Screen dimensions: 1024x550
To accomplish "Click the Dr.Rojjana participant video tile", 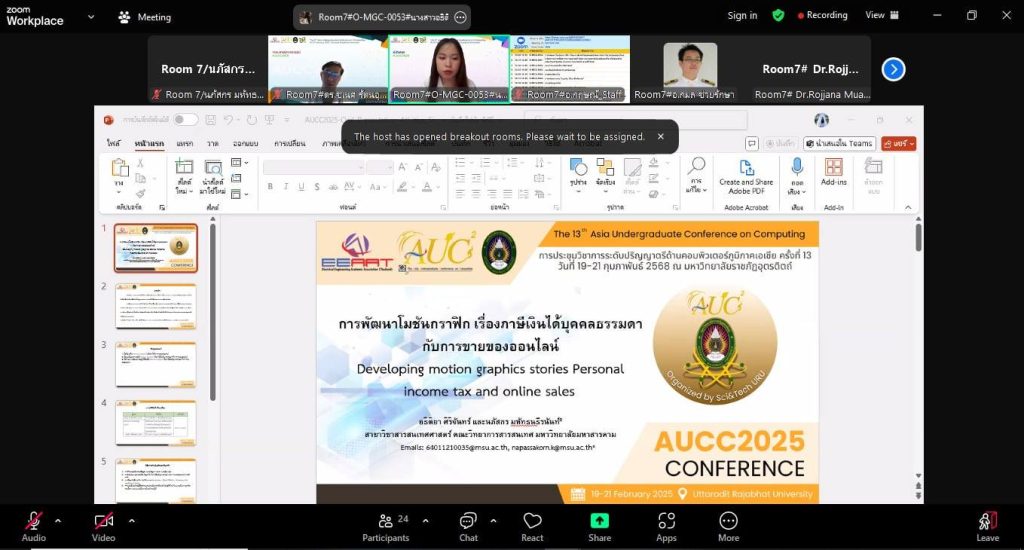I will [810, 69].
